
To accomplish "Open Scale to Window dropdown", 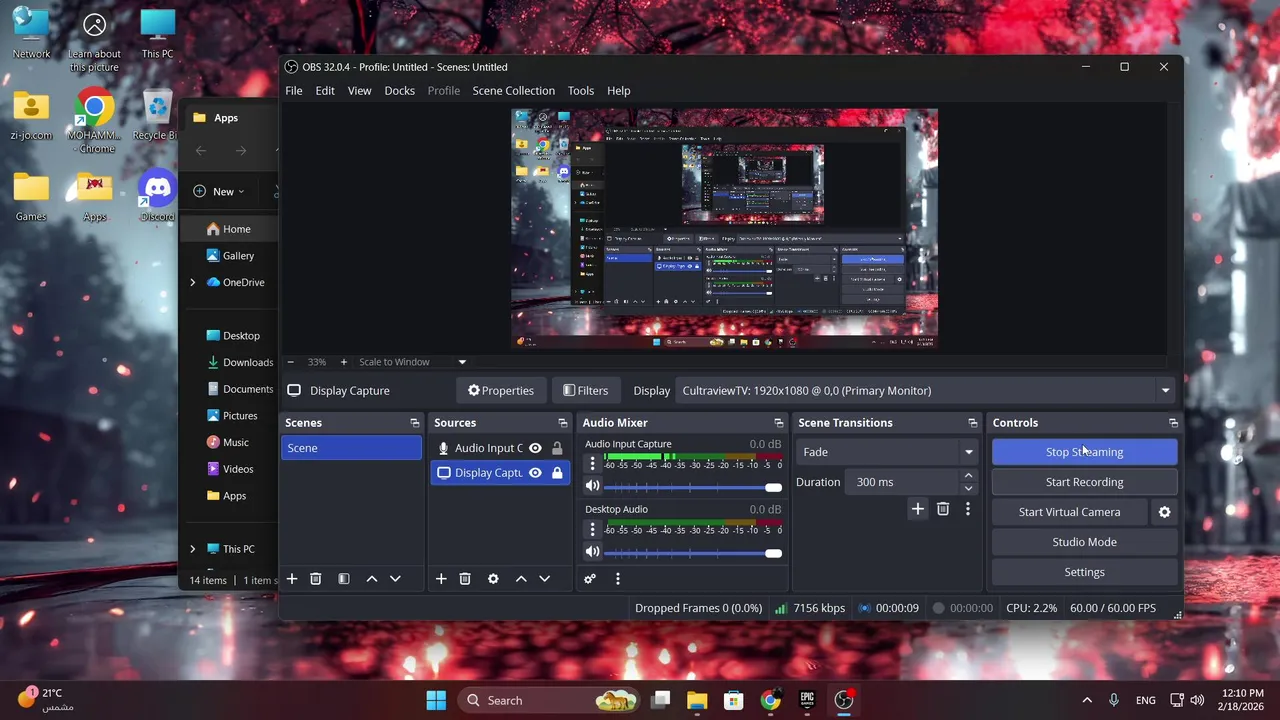I will point(412,362).
